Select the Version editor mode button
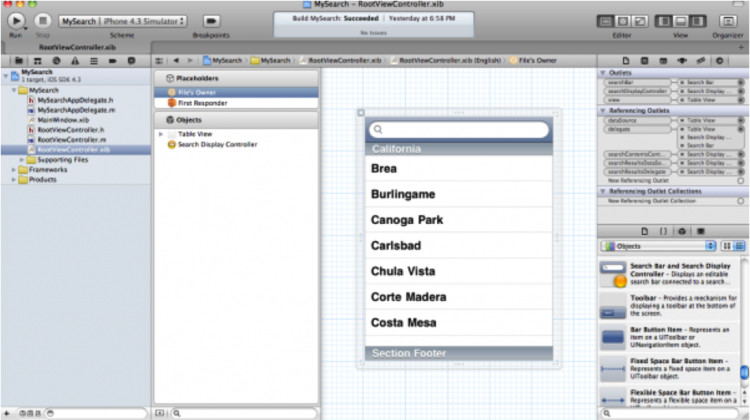This screenshot has width=750, height=420. pyautogui.click(x=640, y=22)
